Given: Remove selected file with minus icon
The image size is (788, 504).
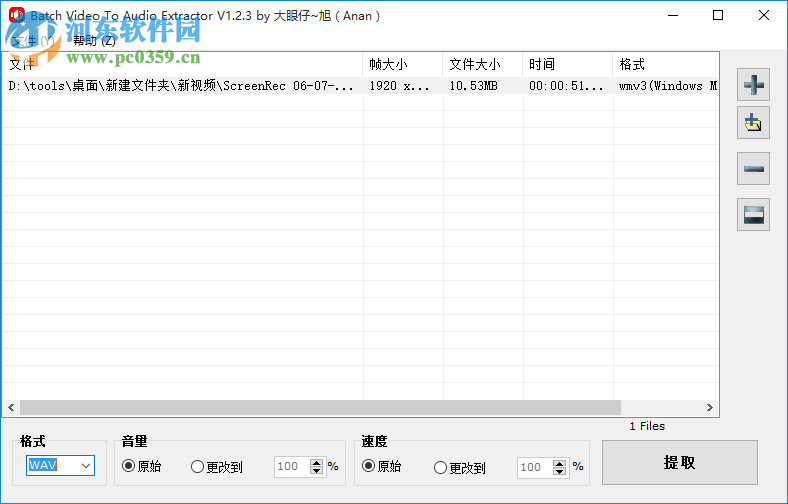Looking at the screenshot, I should pyautogui.click(x=753, y=169).
